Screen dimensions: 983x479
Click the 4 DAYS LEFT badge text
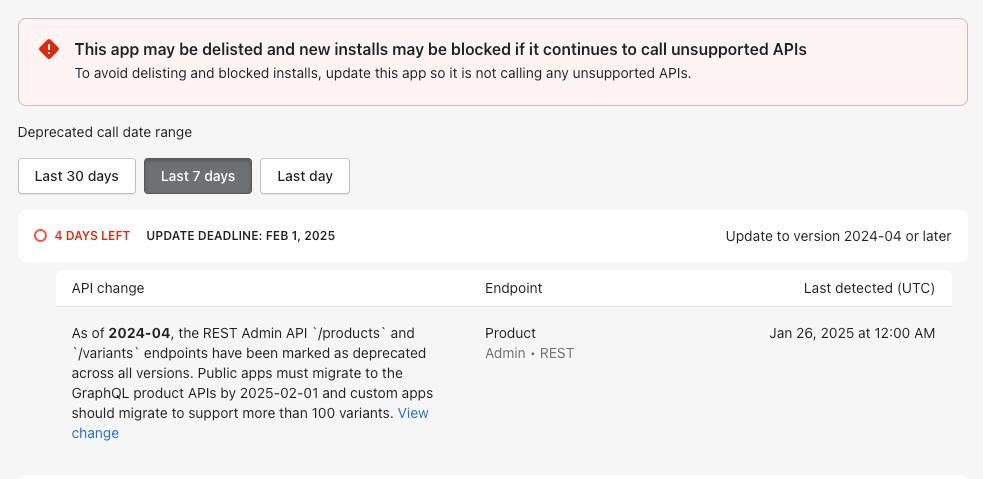(x=92, y=236)
